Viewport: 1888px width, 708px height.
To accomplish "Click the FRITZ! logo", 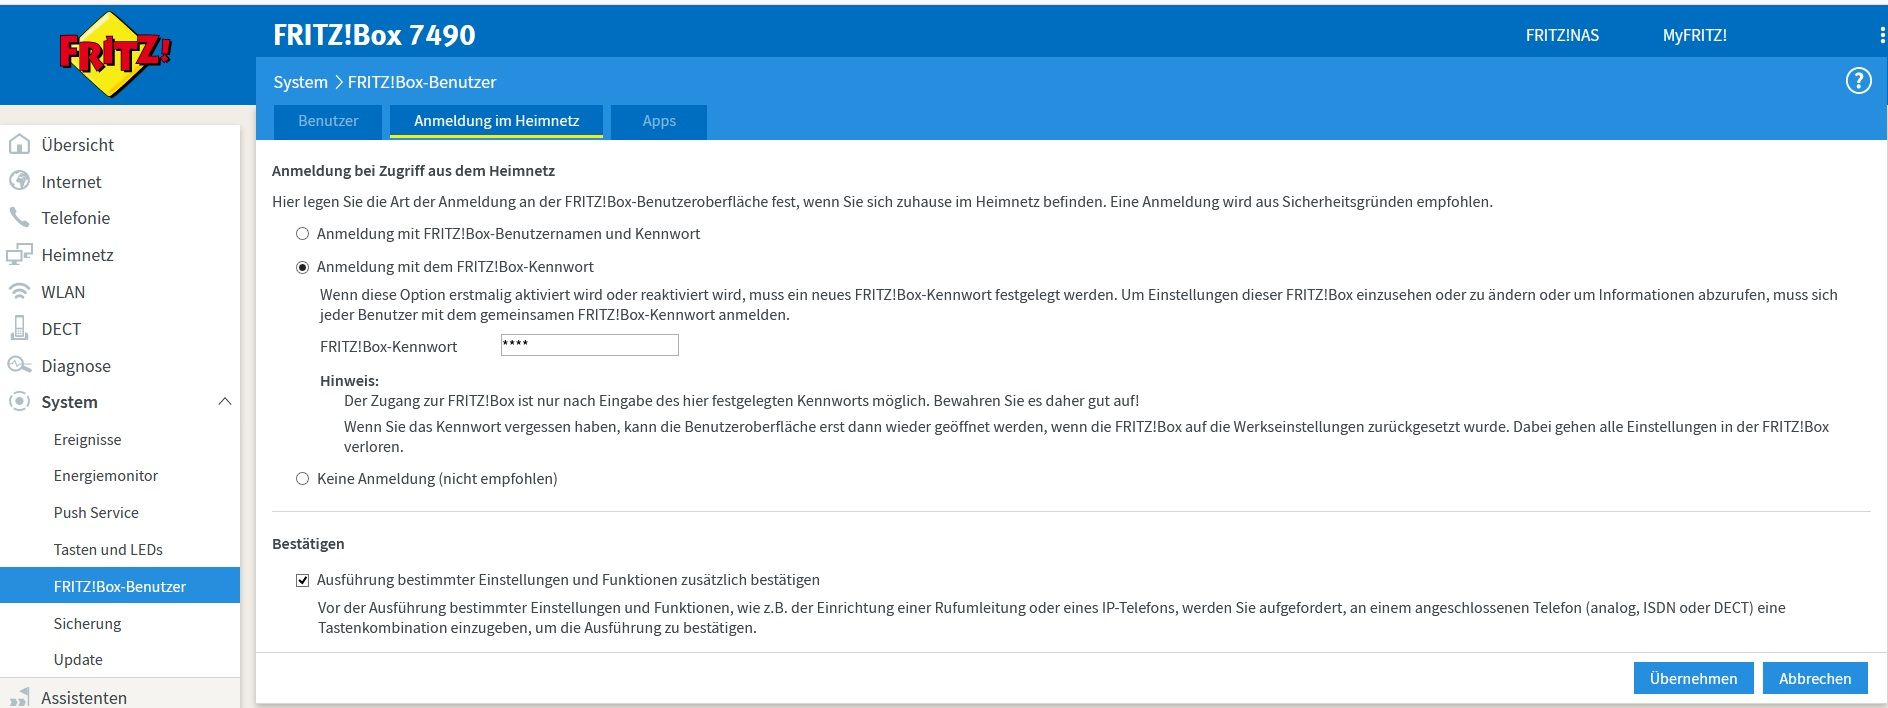I will (x=115, y=54).
